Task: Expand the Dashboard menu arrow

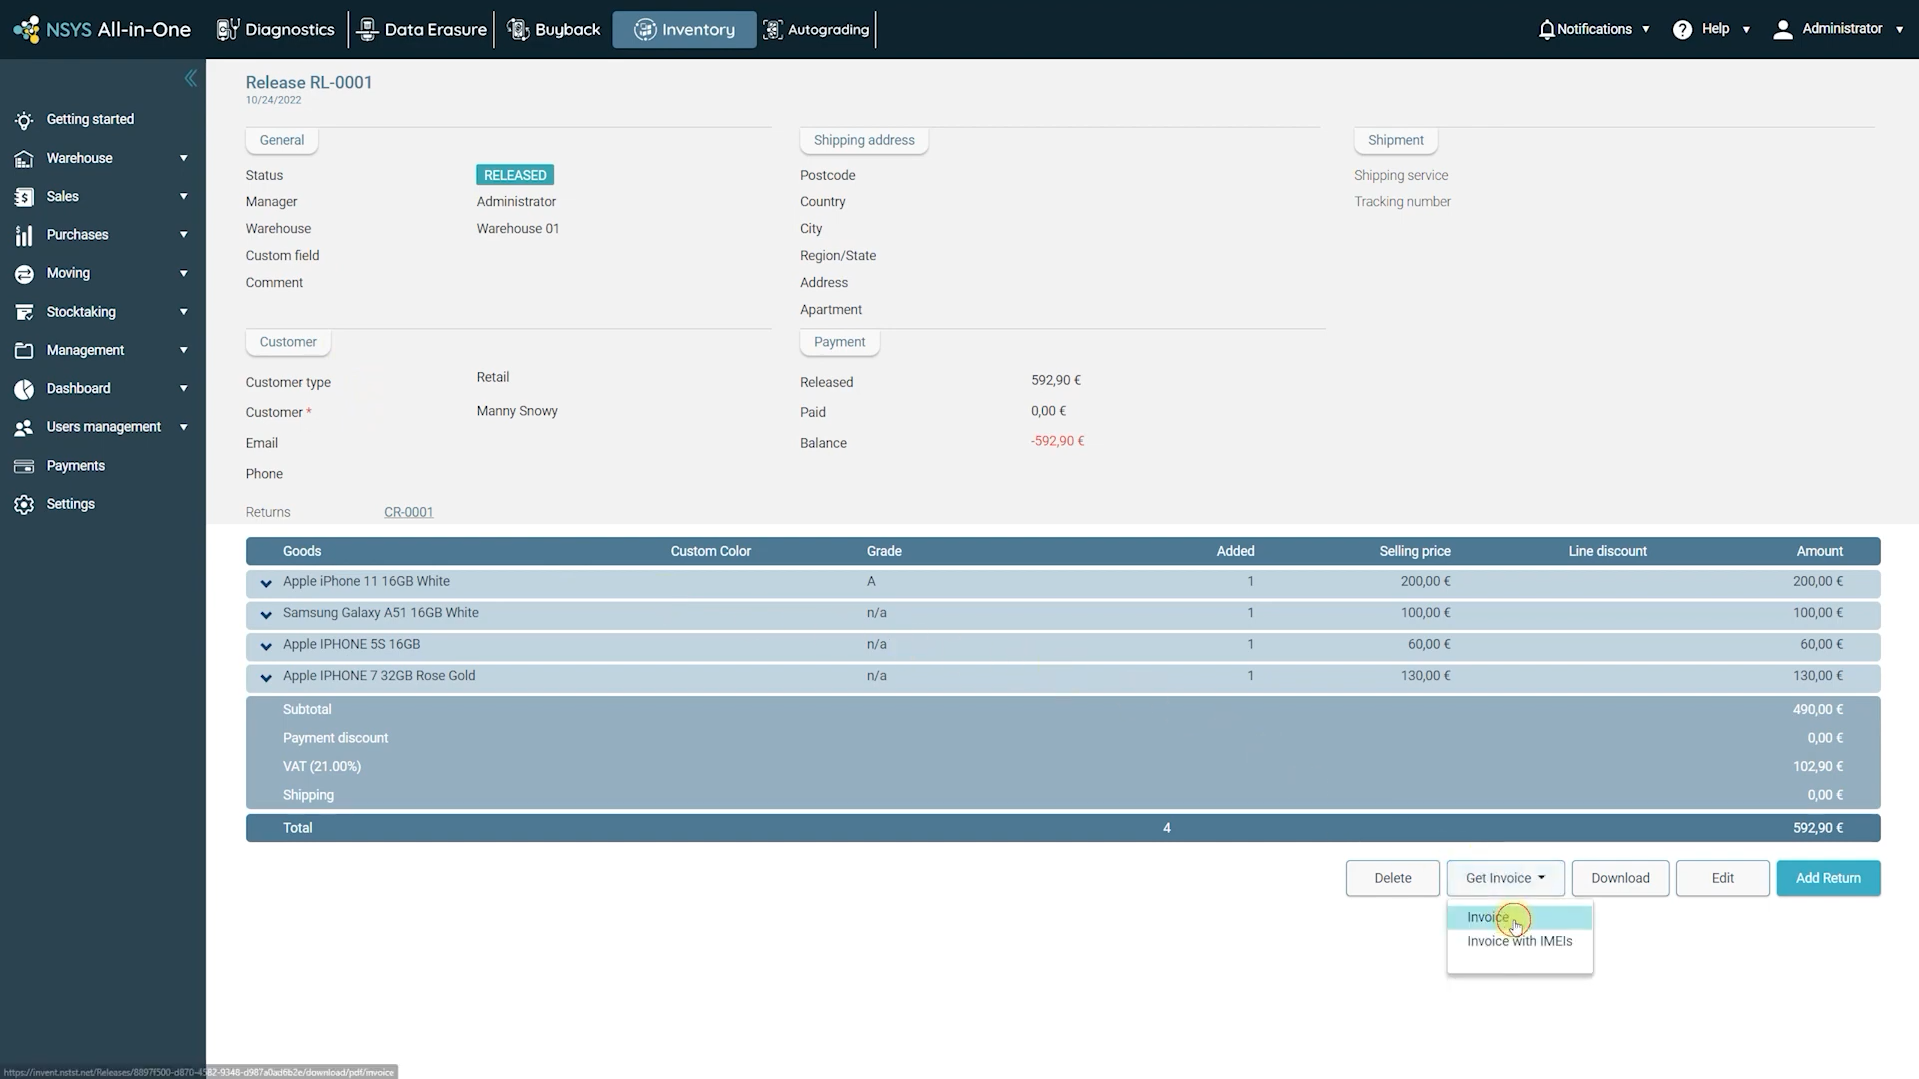Action: tap(183, 388)
